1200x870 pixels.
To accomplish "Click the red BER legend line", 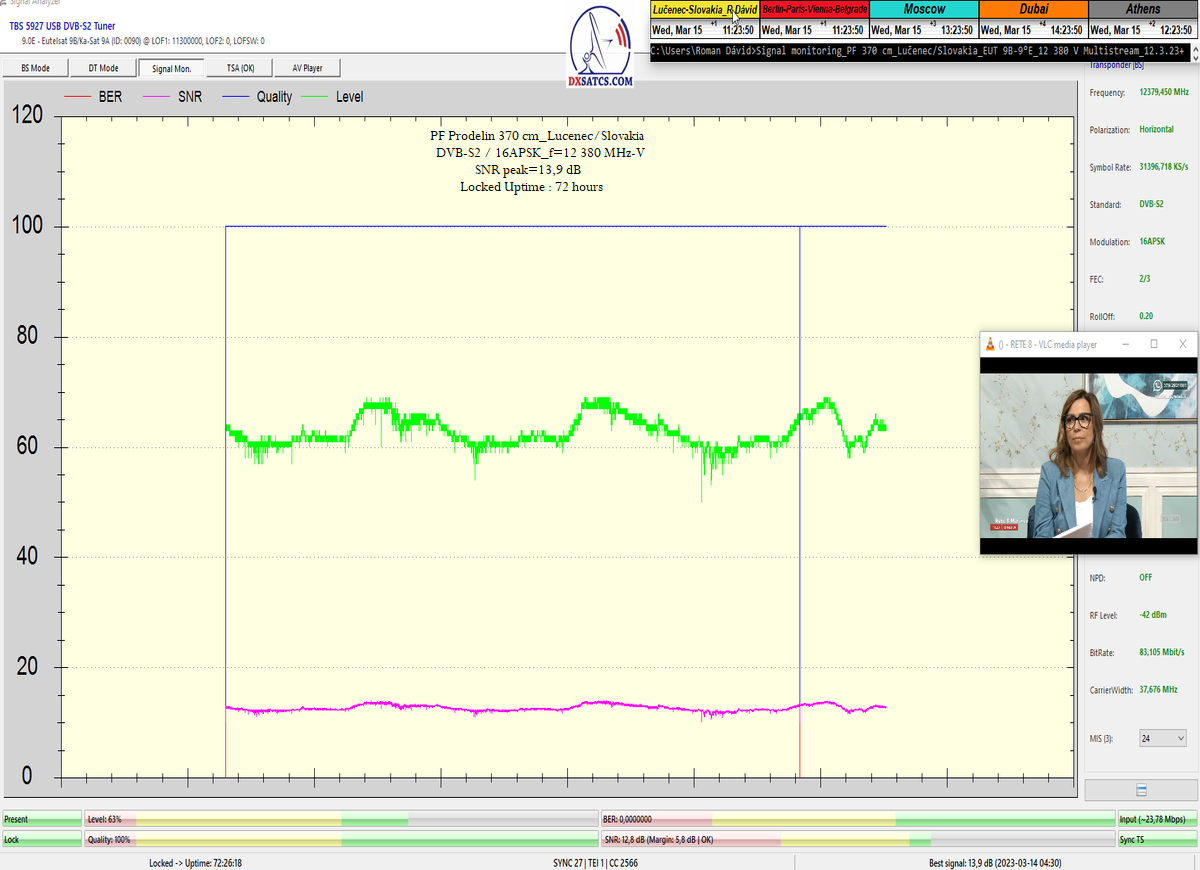I will [x=77, y=97].
